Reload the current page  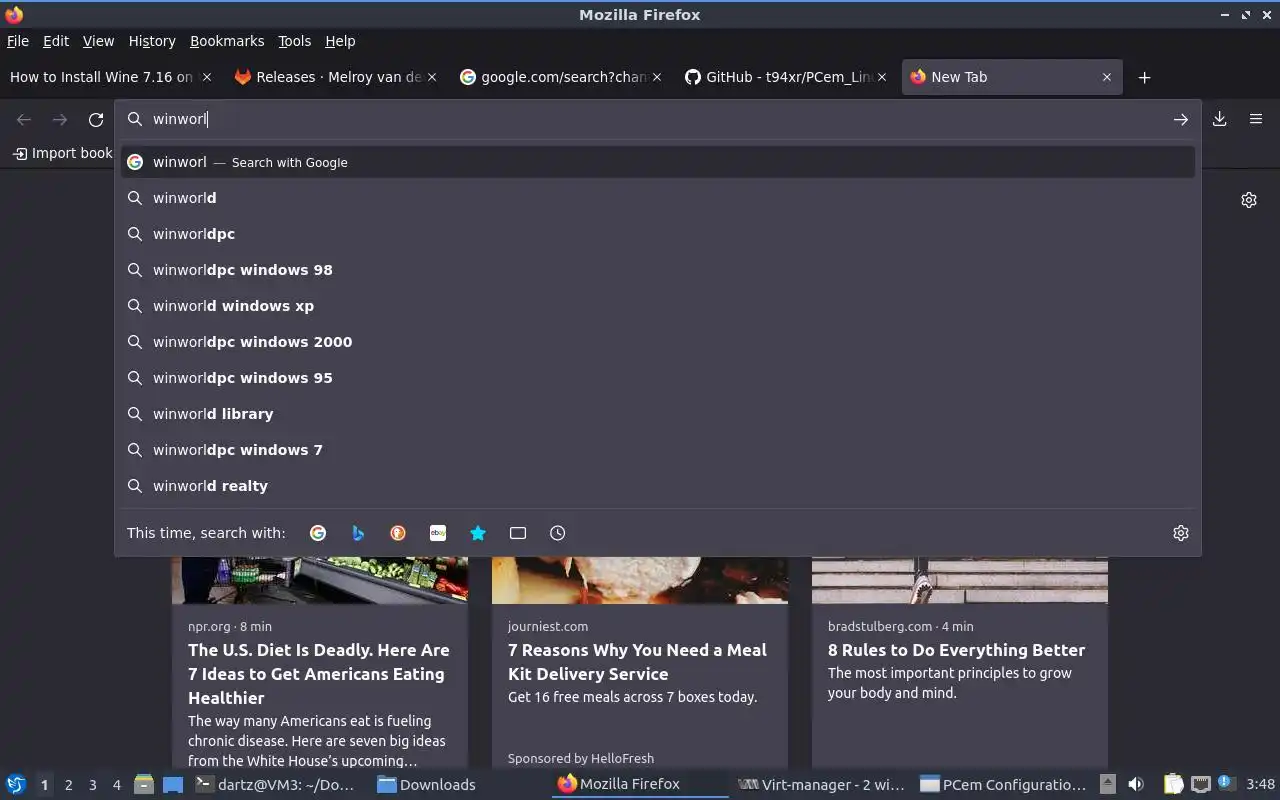tap(96, 119)
